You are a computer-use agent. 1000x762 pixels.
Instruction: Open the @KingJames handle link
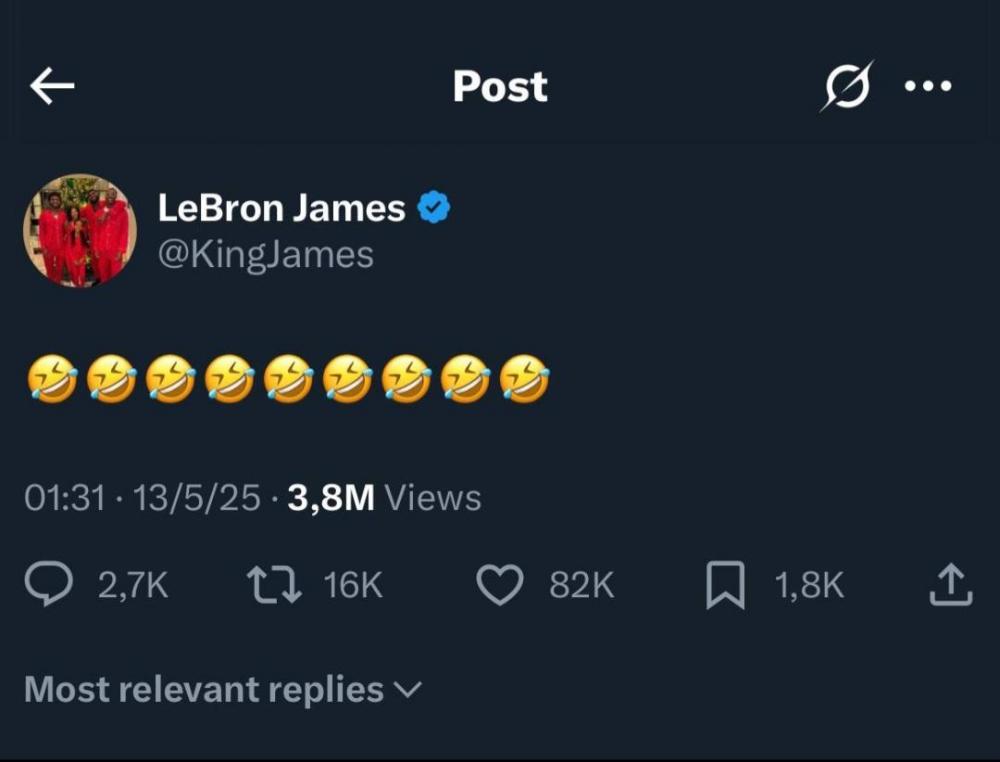click(265, 255)
